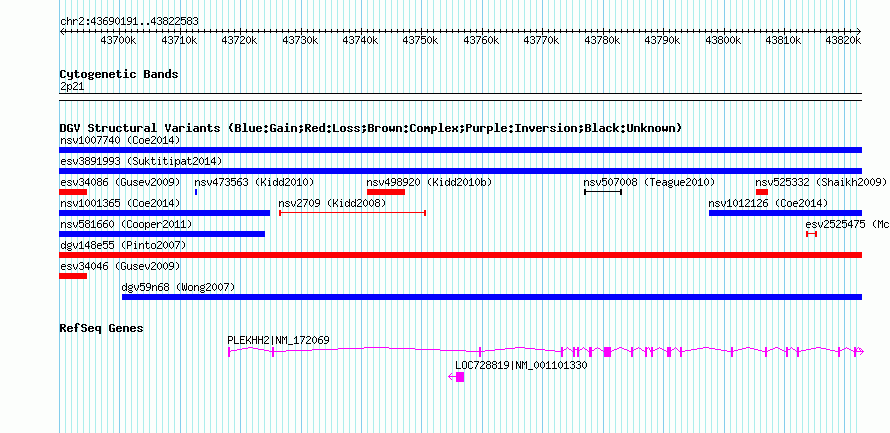Click the 2p21 band label
The image size is (890, 433).
coord(72,87)
